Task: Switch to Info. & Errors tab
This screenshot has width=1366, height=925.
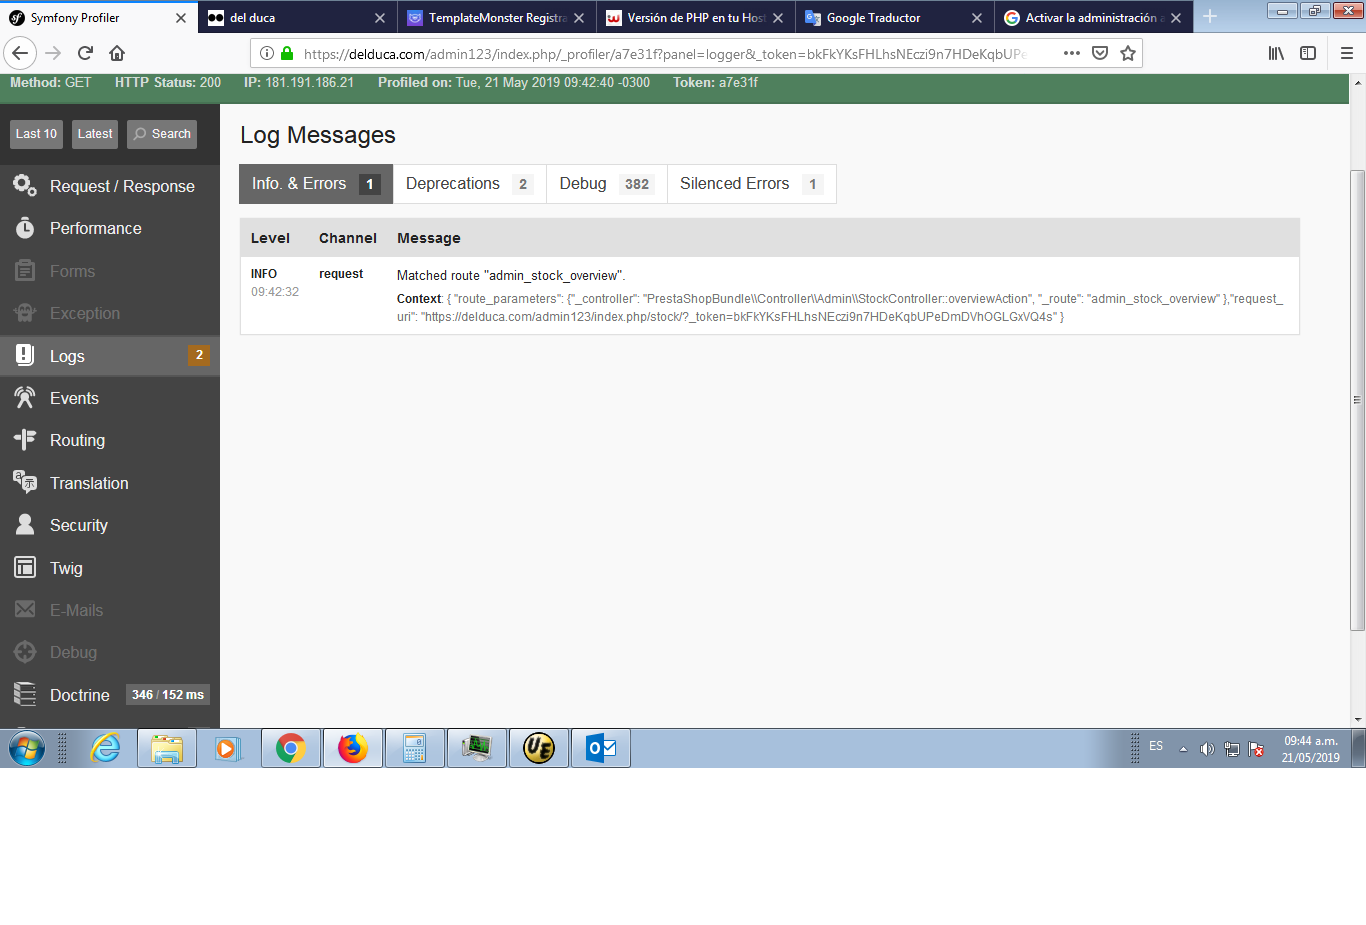Action: coord(316,184)
